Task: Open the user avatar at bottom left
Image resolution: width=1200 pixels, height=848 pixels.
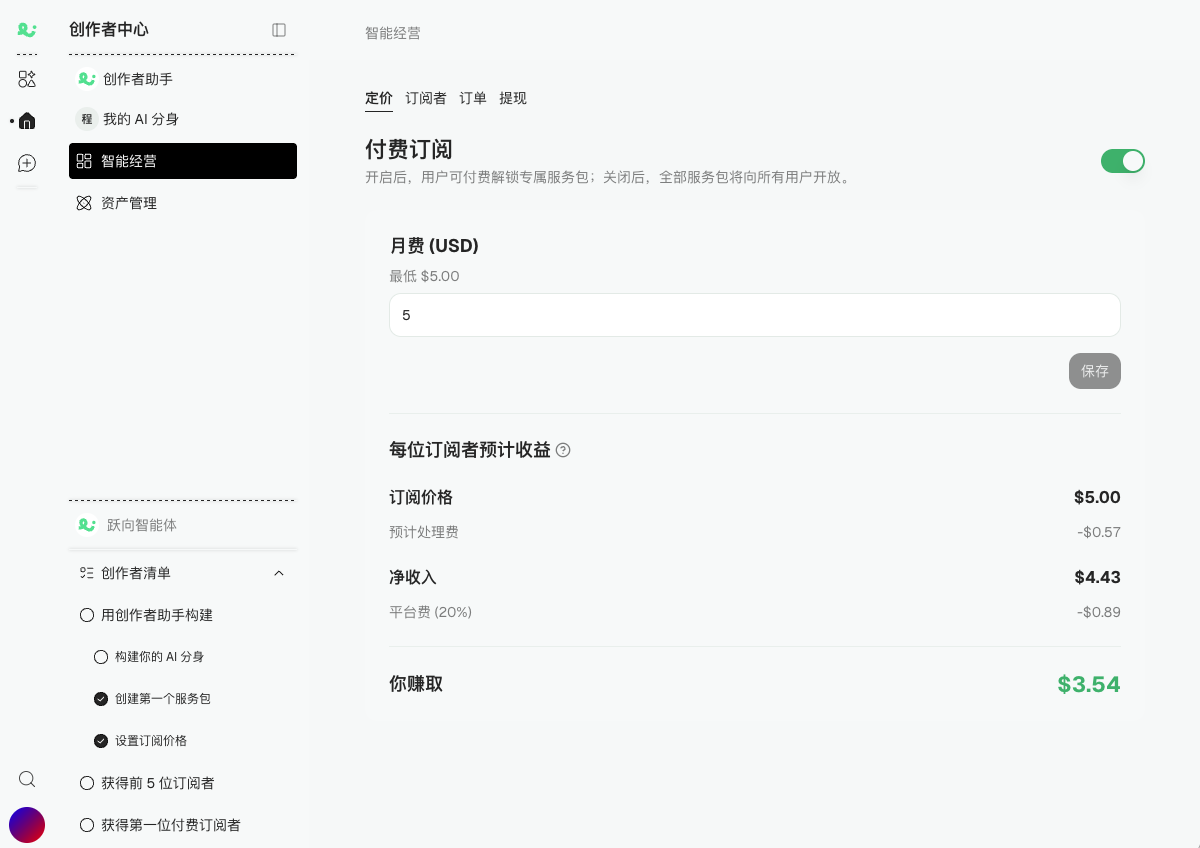Action: tap(27, 825)
